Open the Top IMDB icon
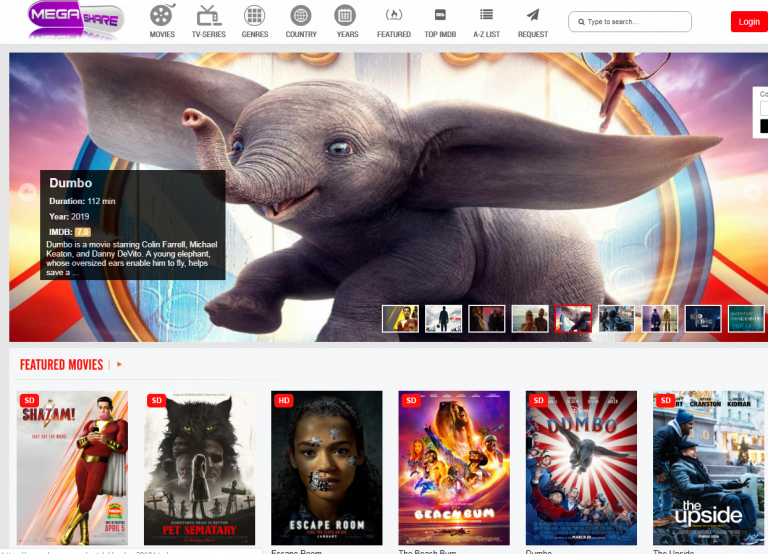This screenshot has height=554, width=768. point(440,15)
